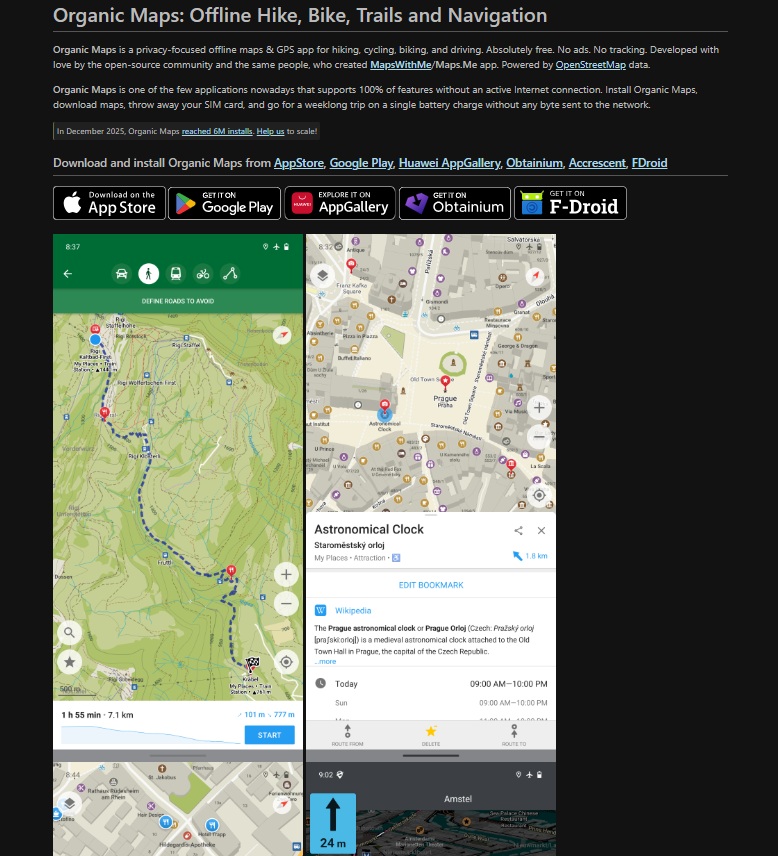The height and width of the screenshot is (856, 778).
Task: Expand Wikipedia text with '...more'
Action: 325,662
